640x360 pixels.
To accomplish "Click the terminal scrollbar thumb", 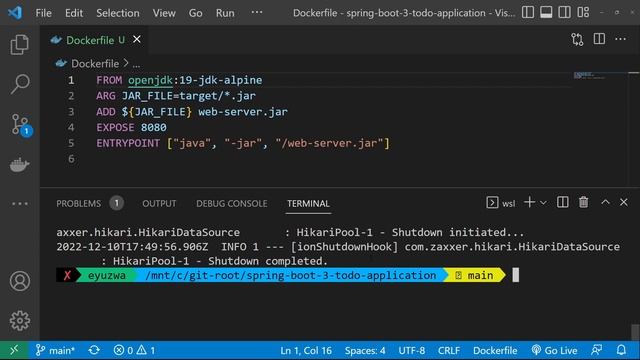I will coord(635,332).
